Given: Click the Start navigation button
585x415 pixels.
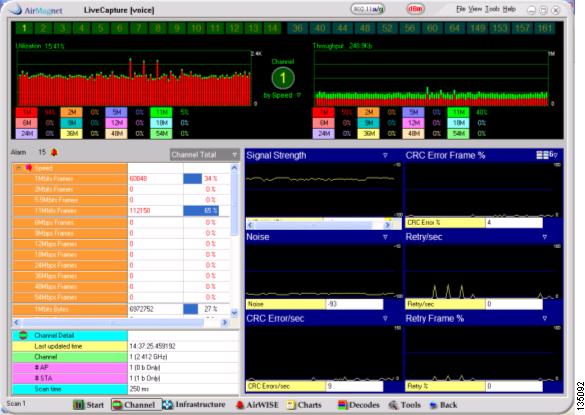Looking at the screenshot, I should click(88, 405).
